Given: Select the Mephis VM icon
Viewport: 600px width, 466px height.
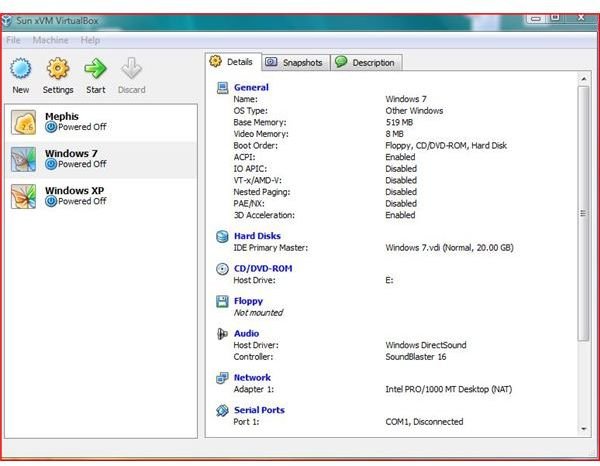Looking at the screenshot, I should tap(23, 122).
